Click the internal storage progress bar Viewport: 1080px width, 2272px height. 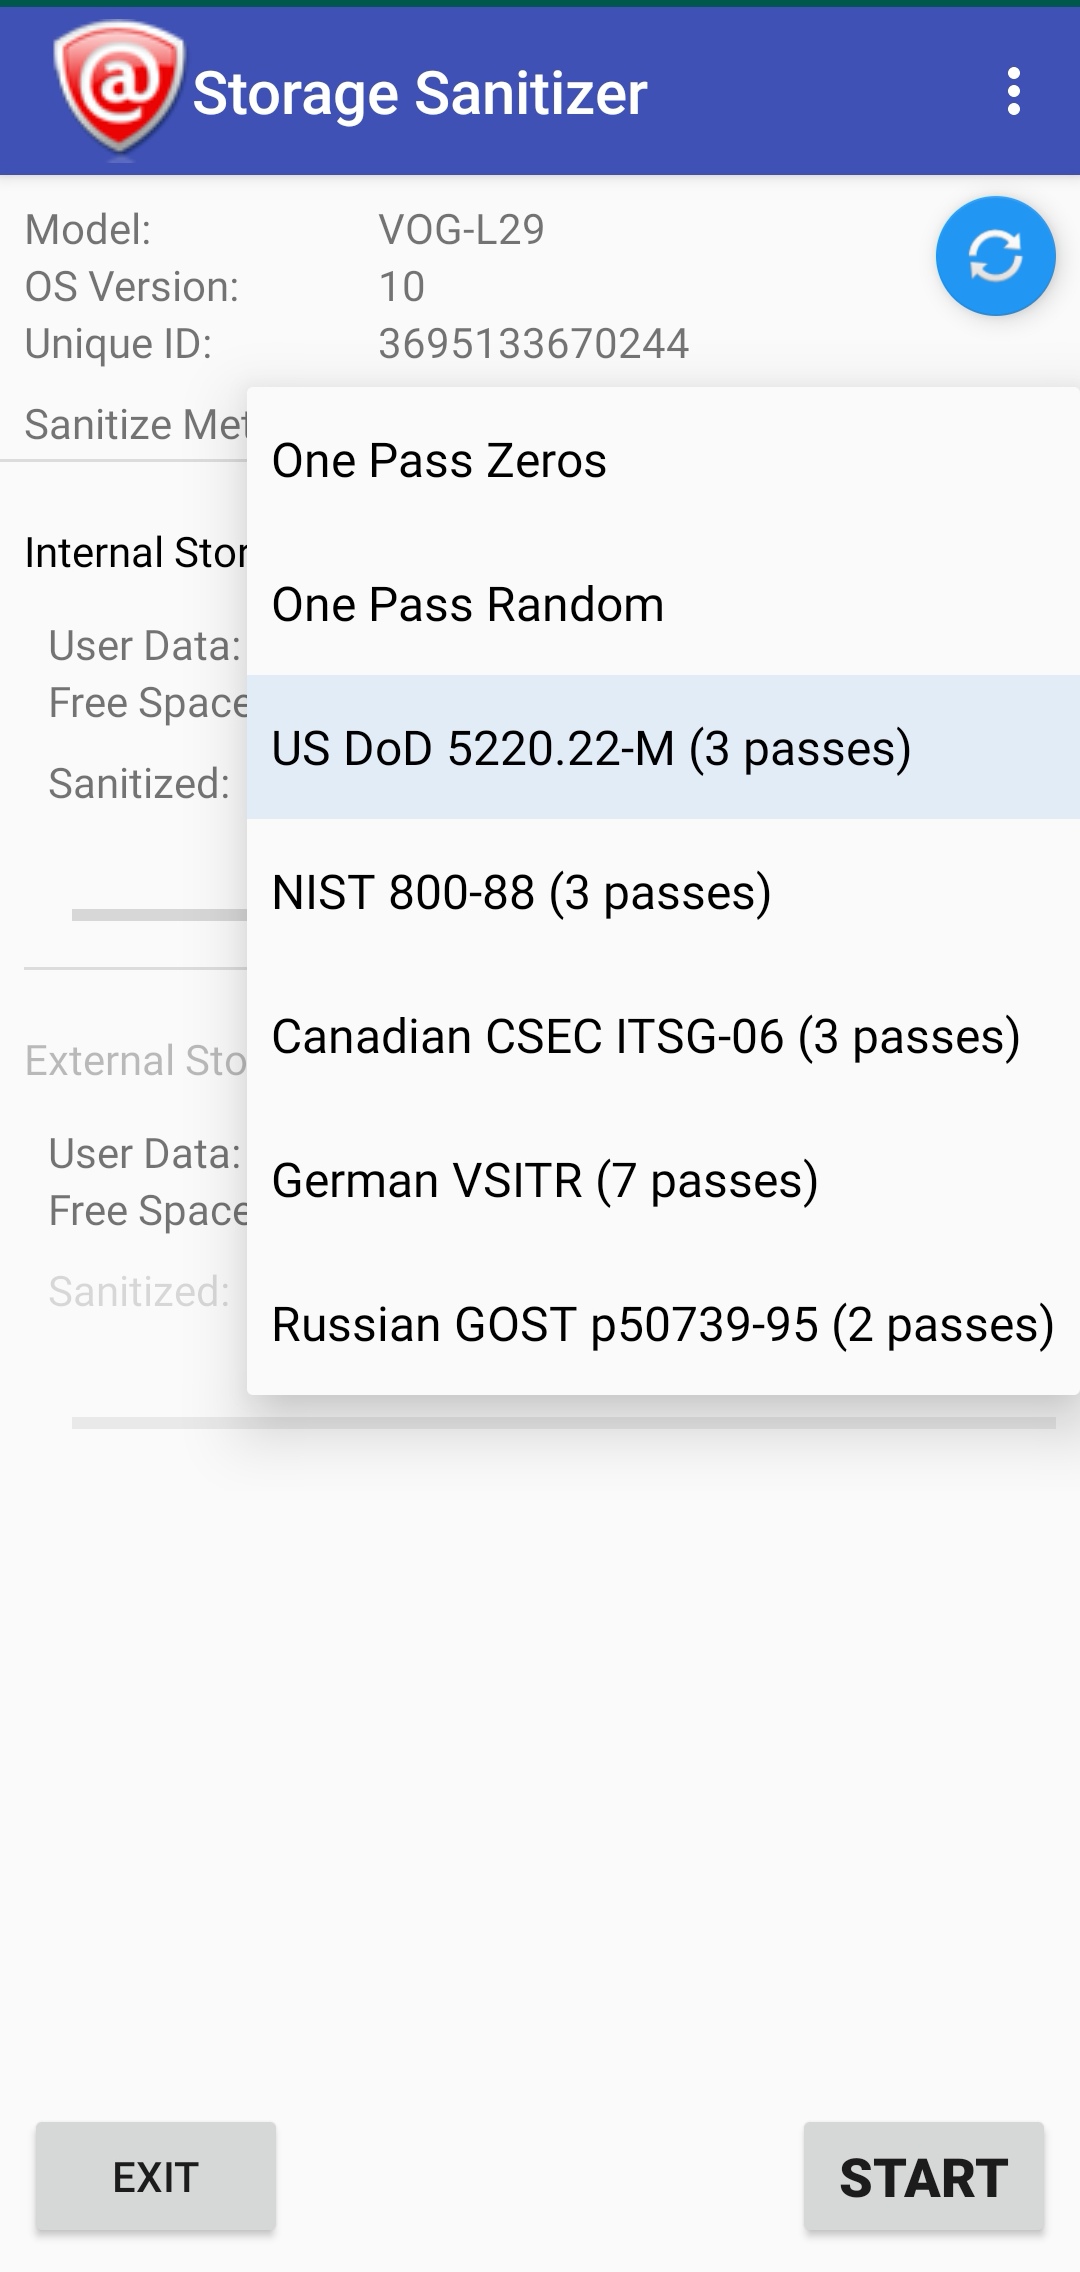tap(158, 915)
